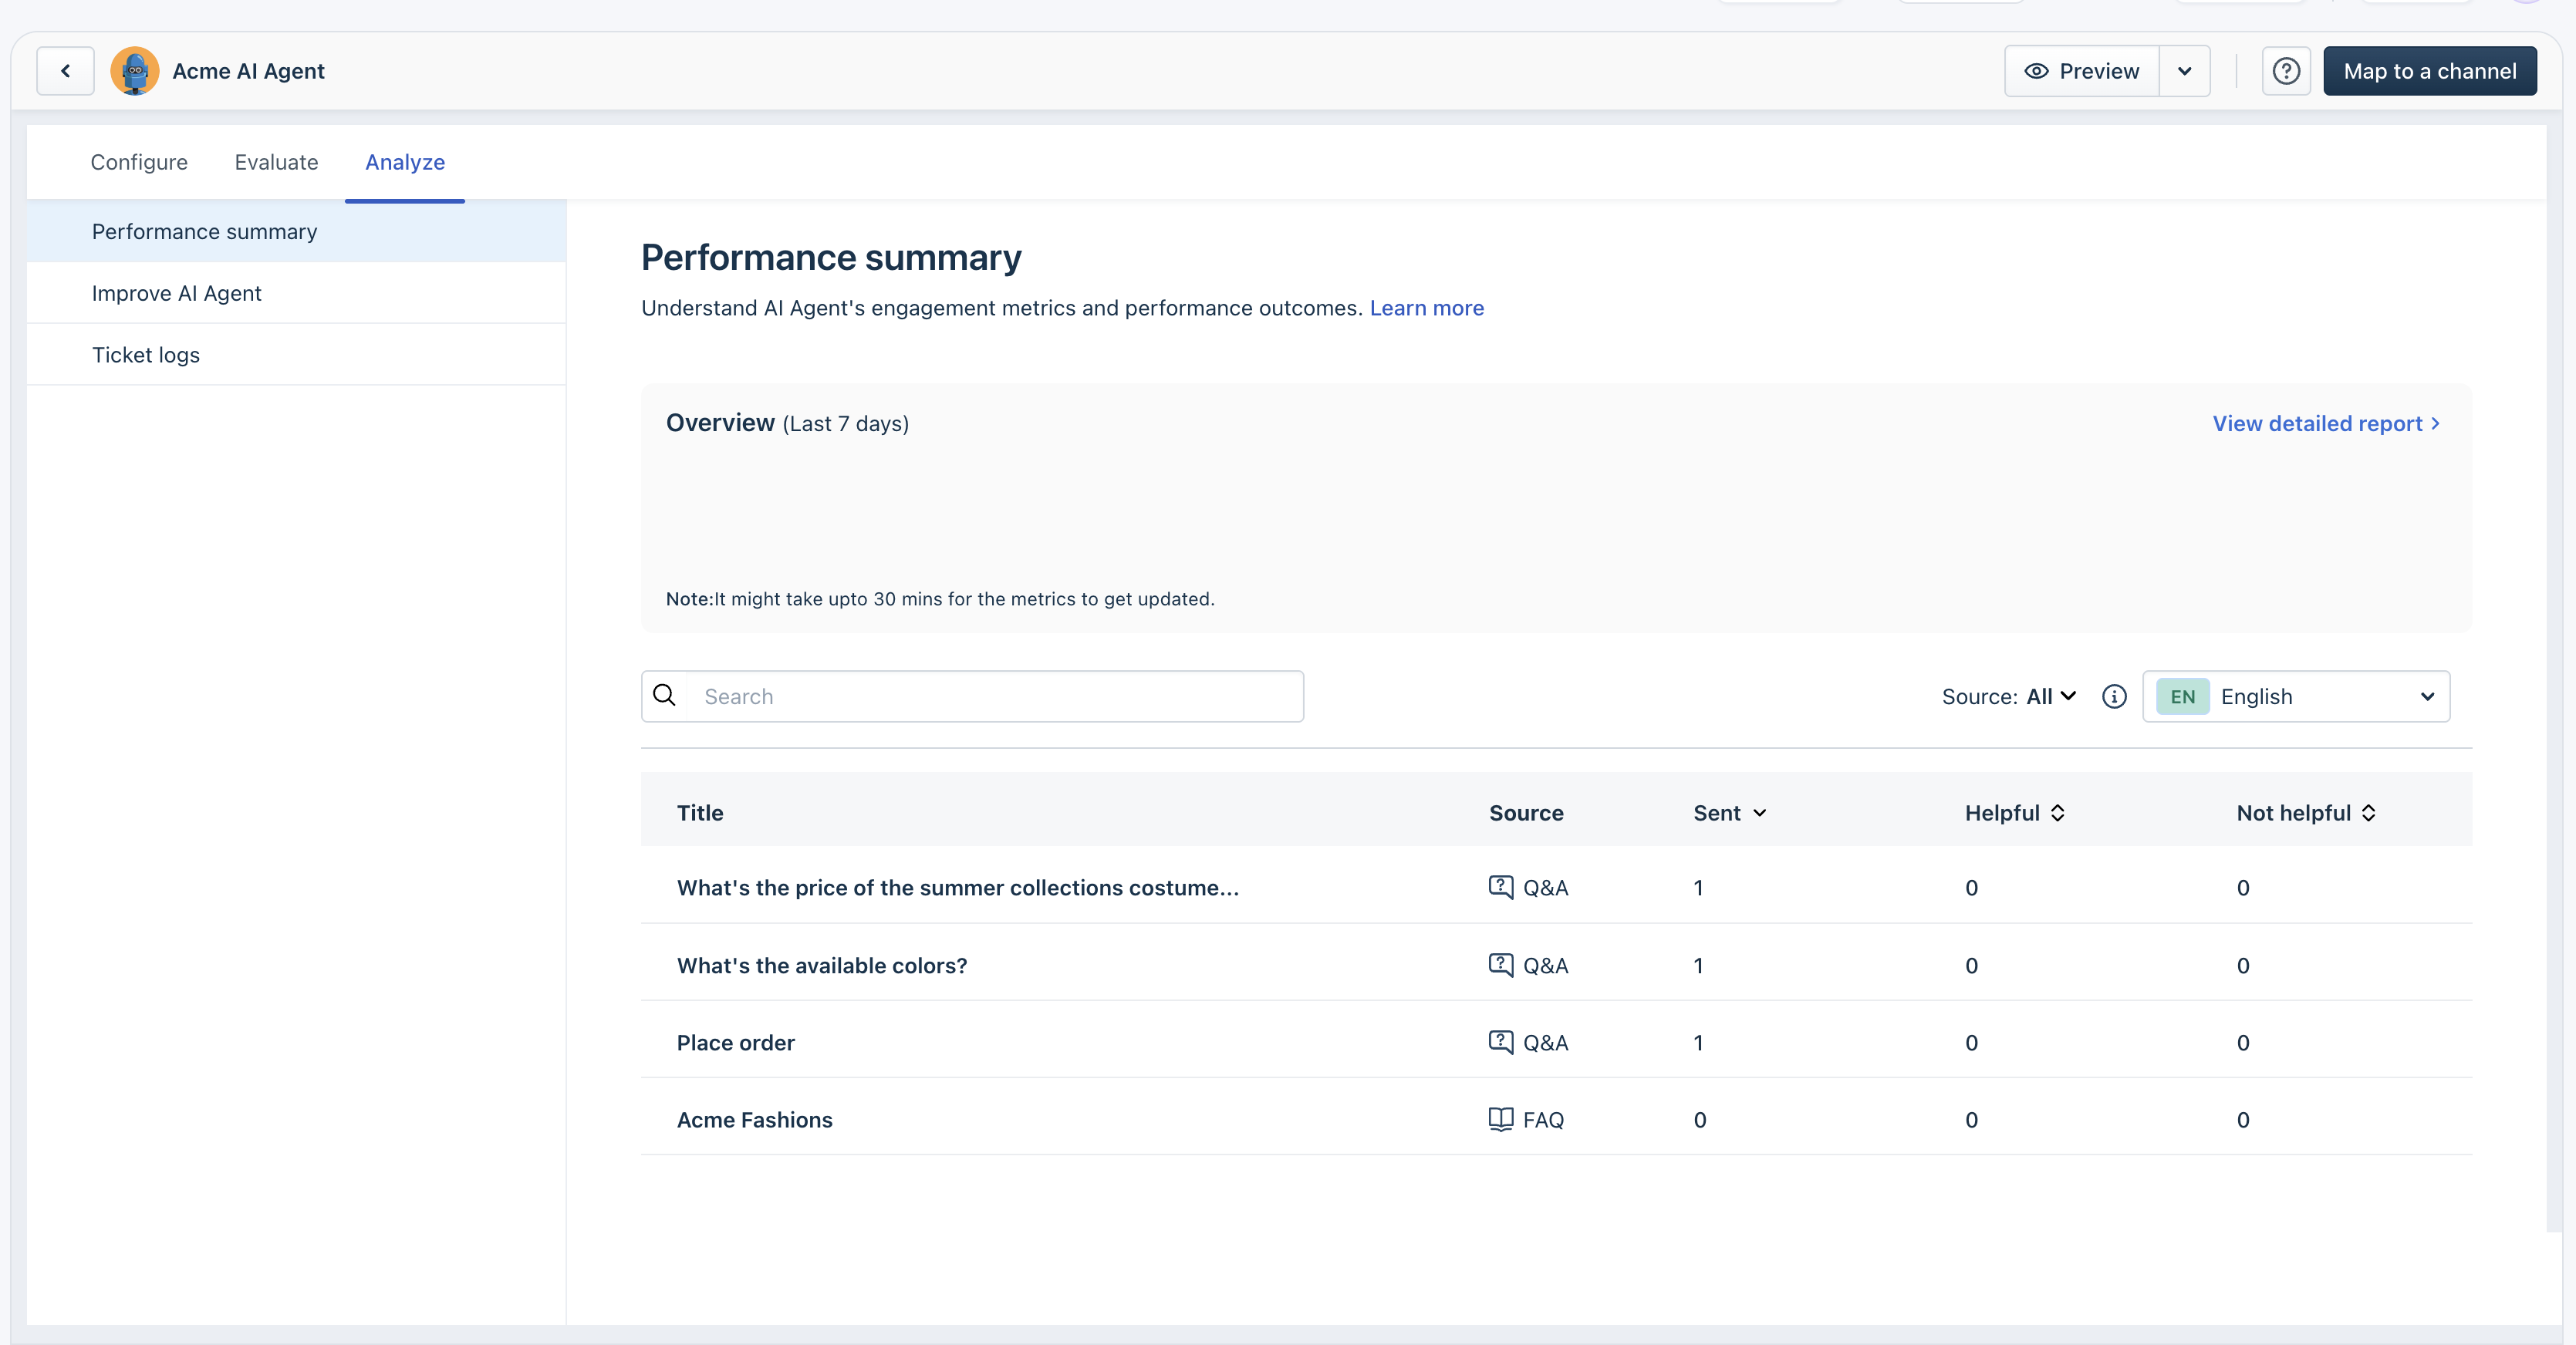Screen dimensions: 2576x1345
Task: Open Ticket logs in sidebar
Action: pos(146,355)
